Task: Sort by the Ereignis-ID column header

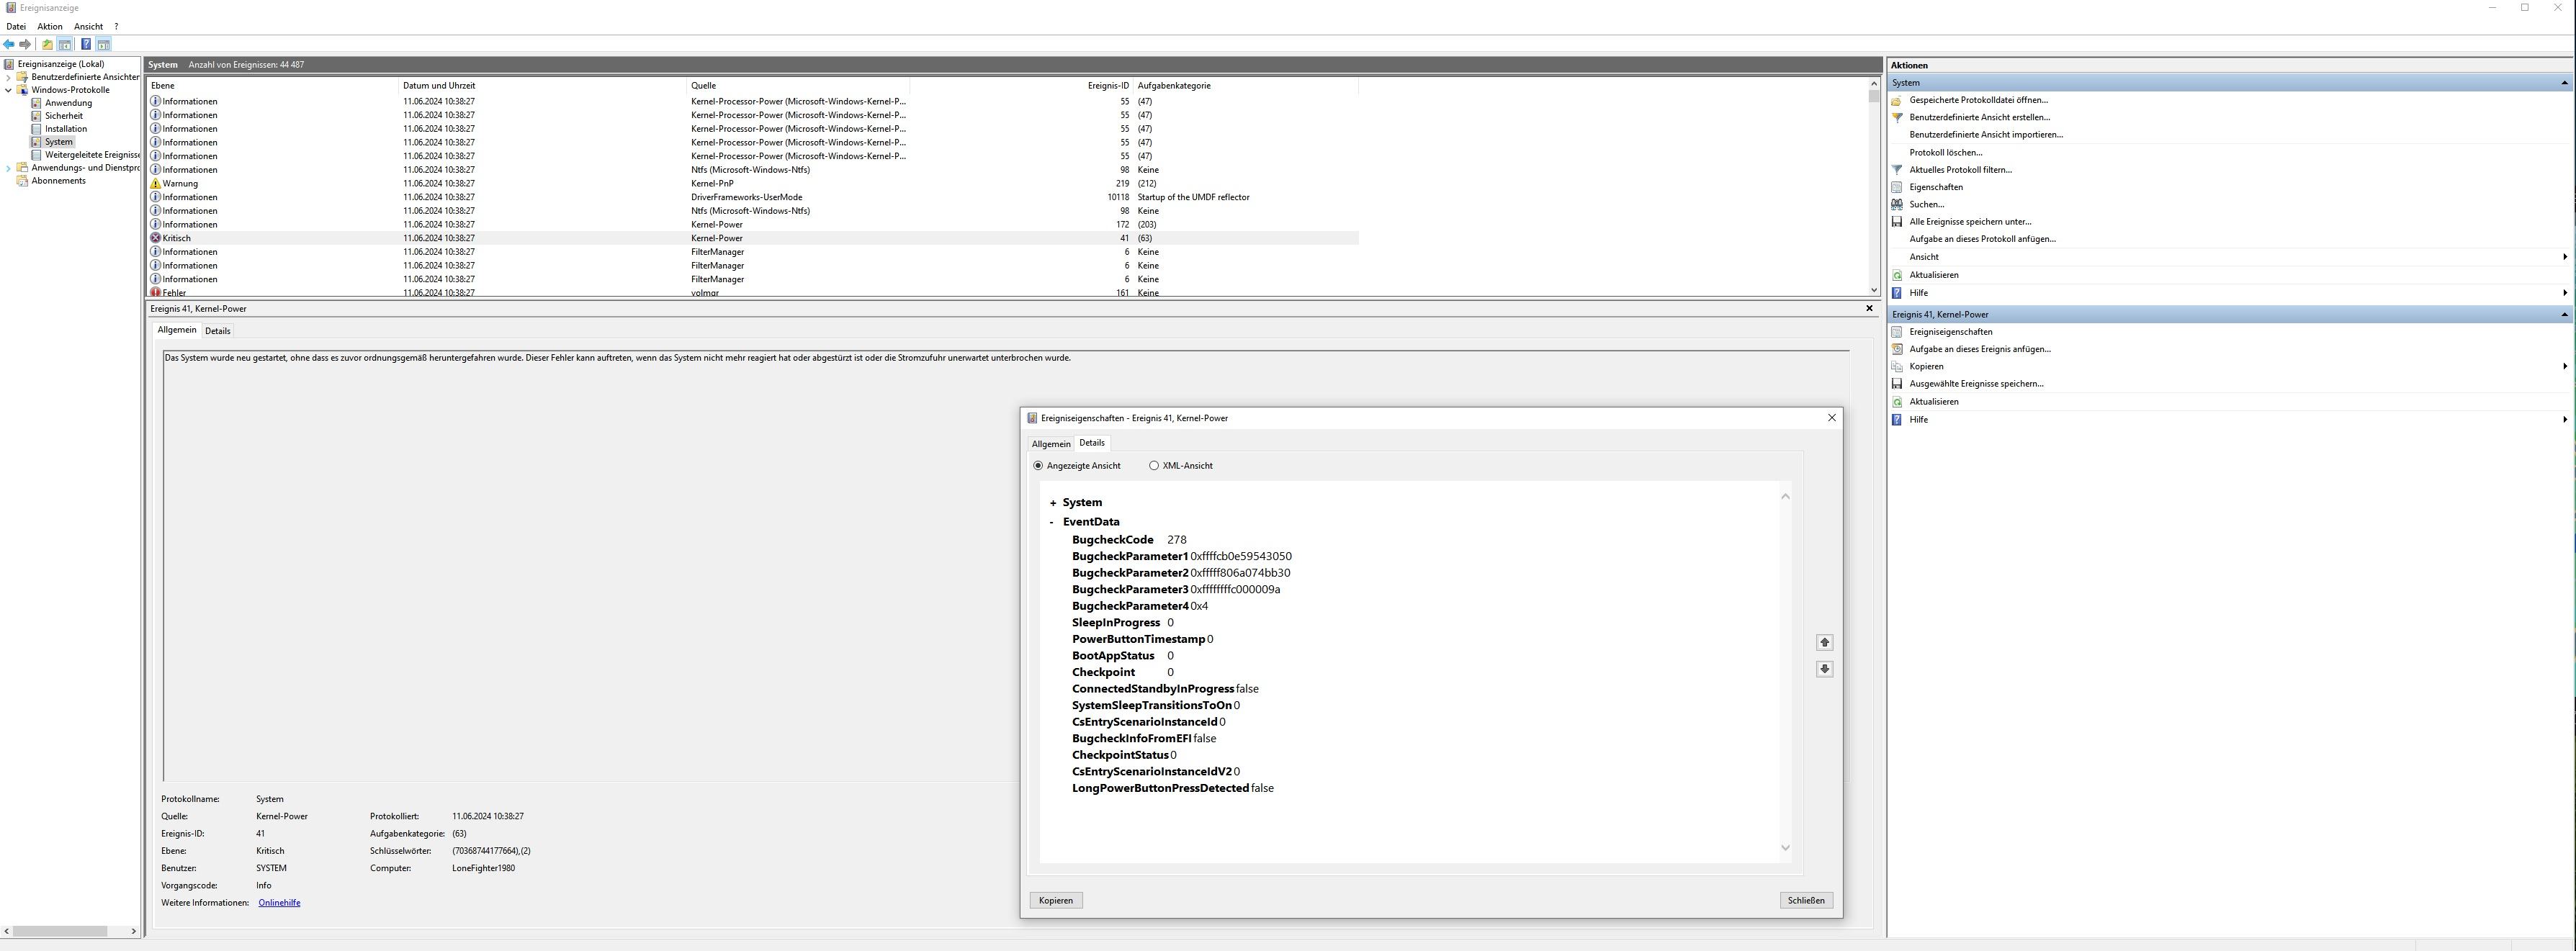Action: tap(1021, 86)
